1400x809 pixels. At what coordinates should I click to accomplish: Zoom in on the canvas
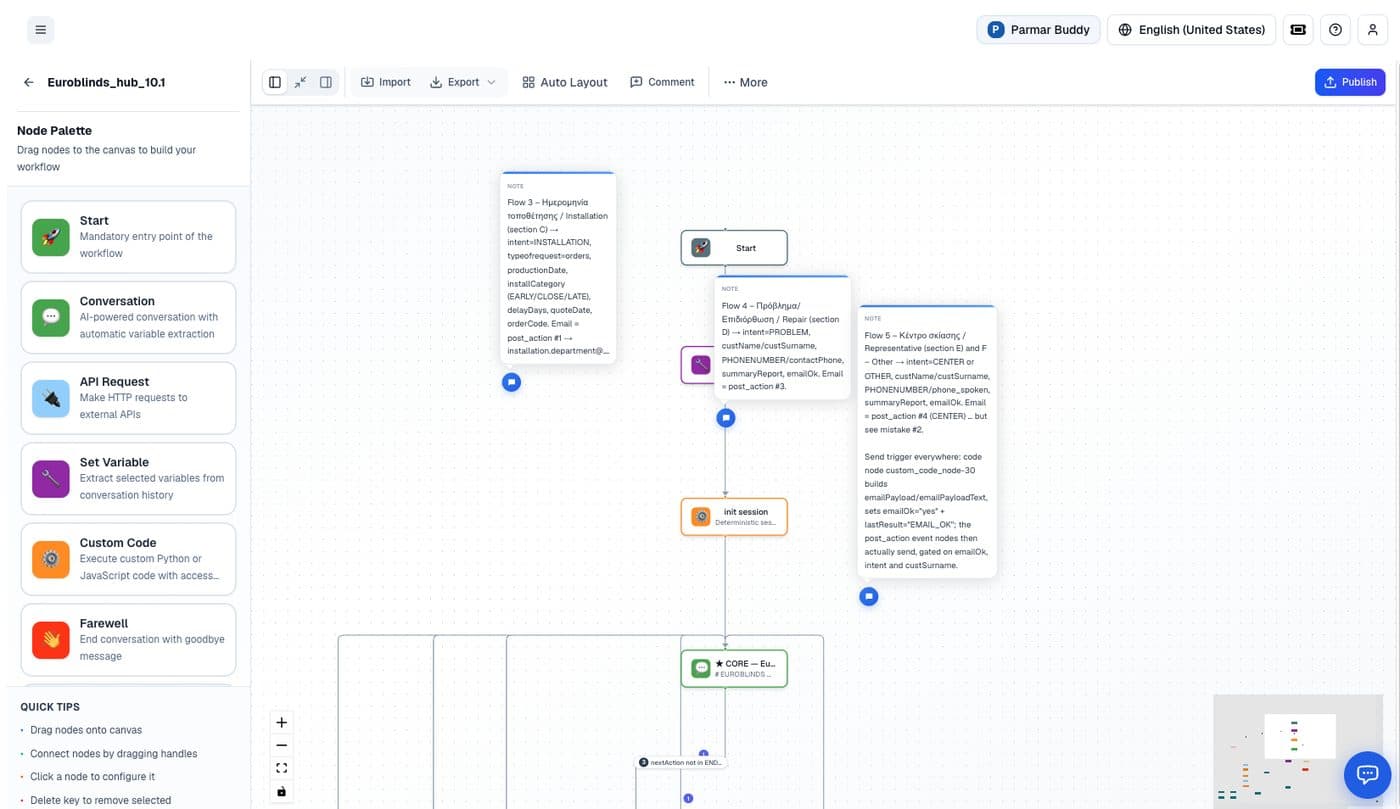point(281,722)
